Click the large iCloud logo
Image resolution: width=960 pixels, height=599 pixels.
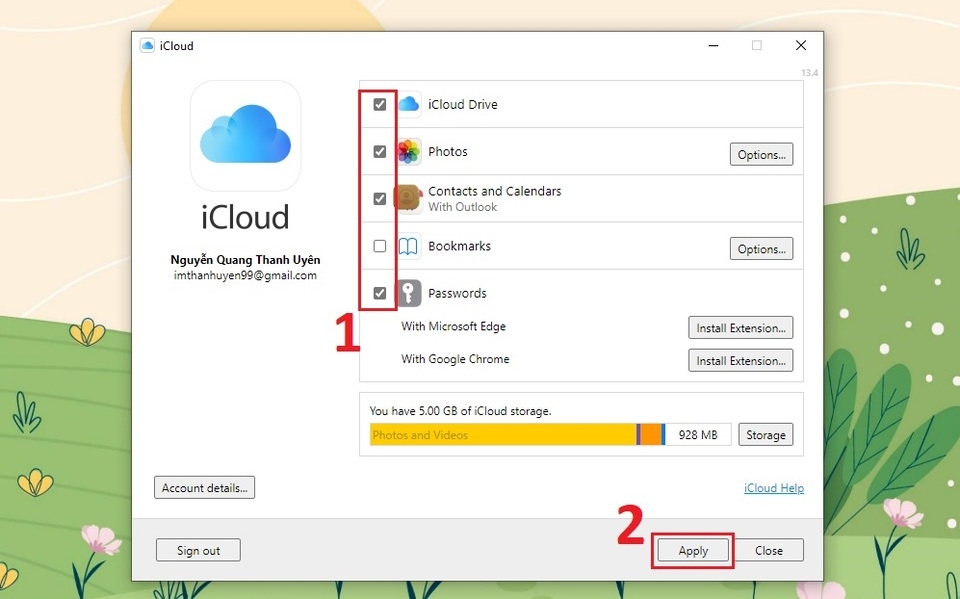[245, 136]
